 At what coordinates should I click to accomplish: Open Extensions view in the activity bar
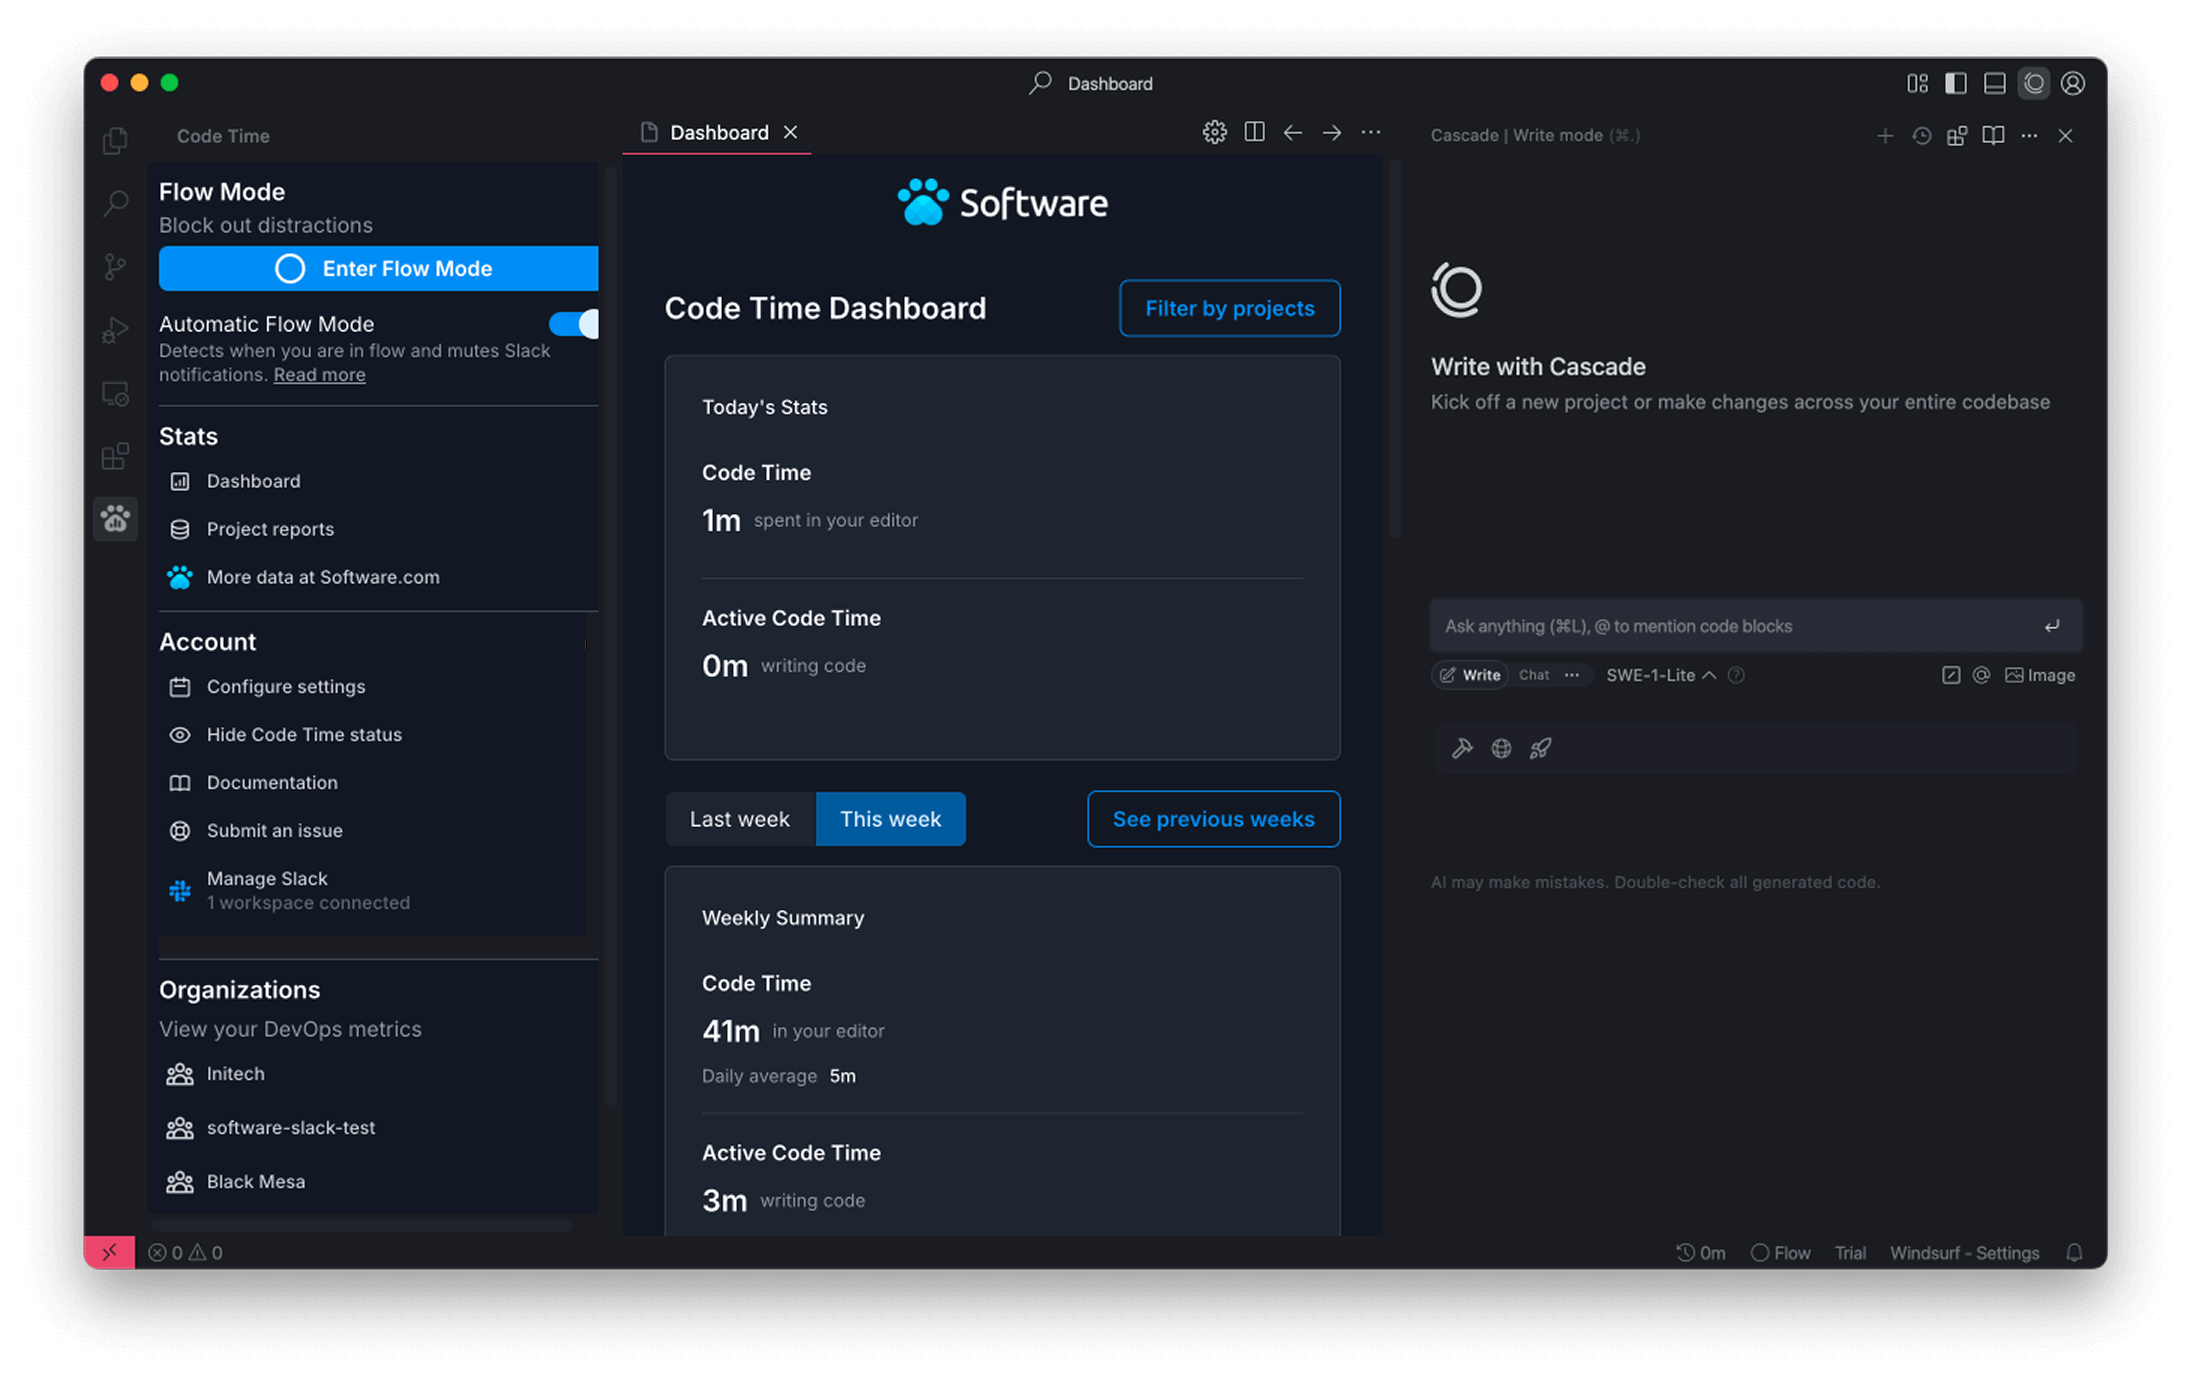coord(115,456)
